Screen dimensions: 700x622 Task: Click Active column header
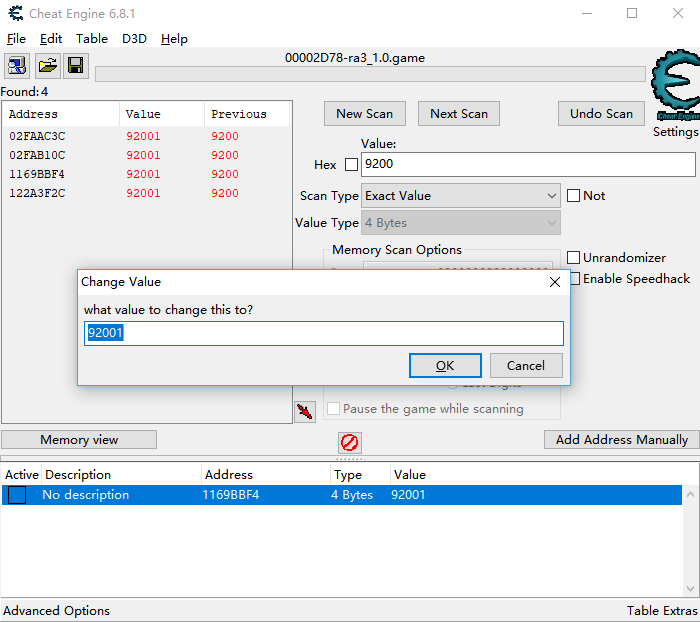tap(22, 475)
